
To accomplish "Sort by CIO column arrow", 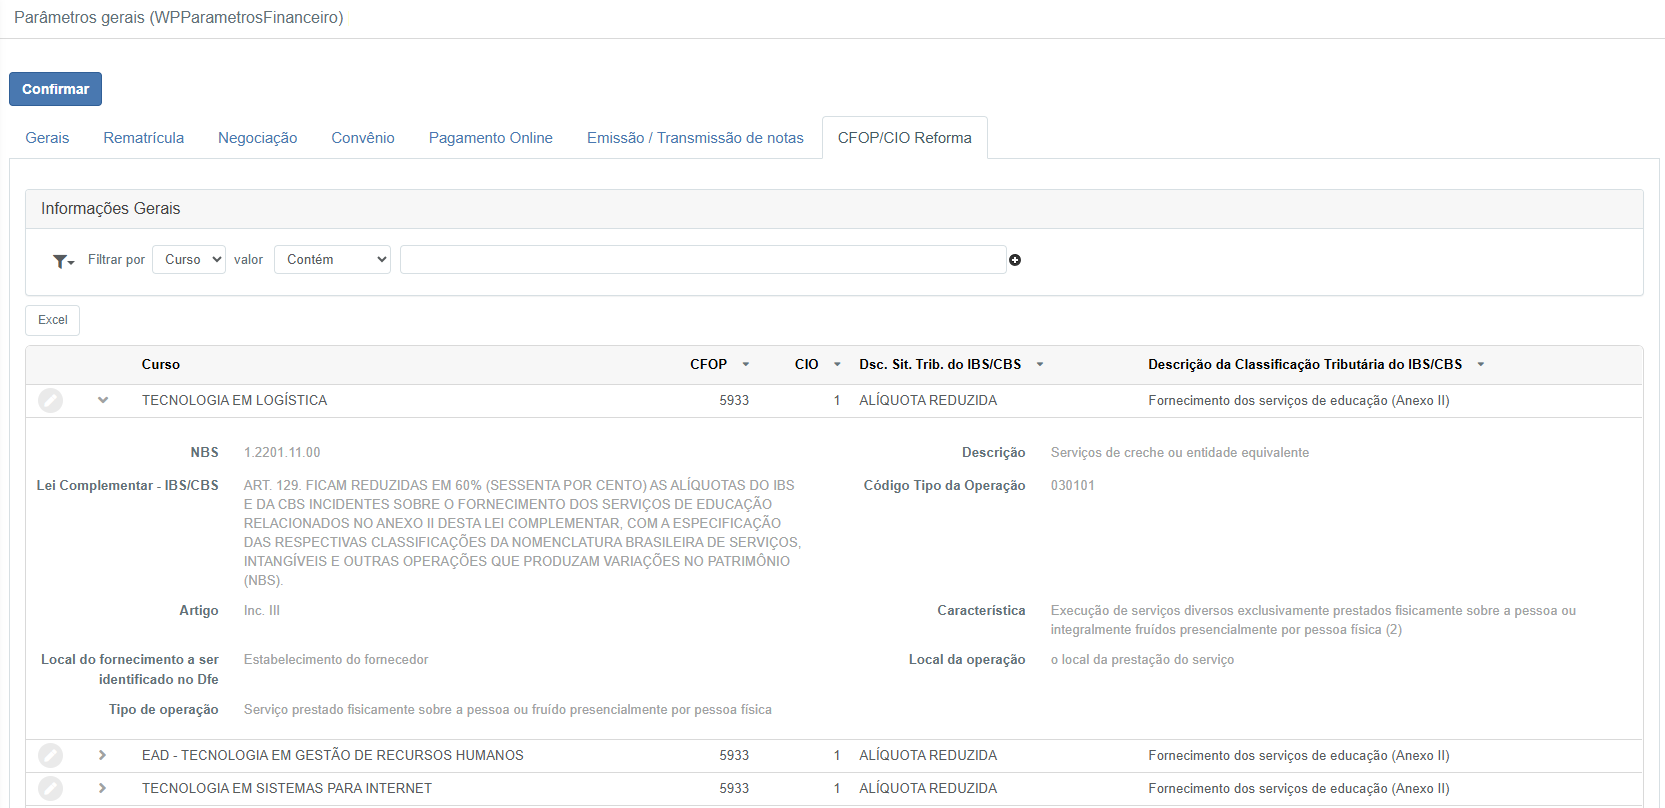I will (837, 365).
